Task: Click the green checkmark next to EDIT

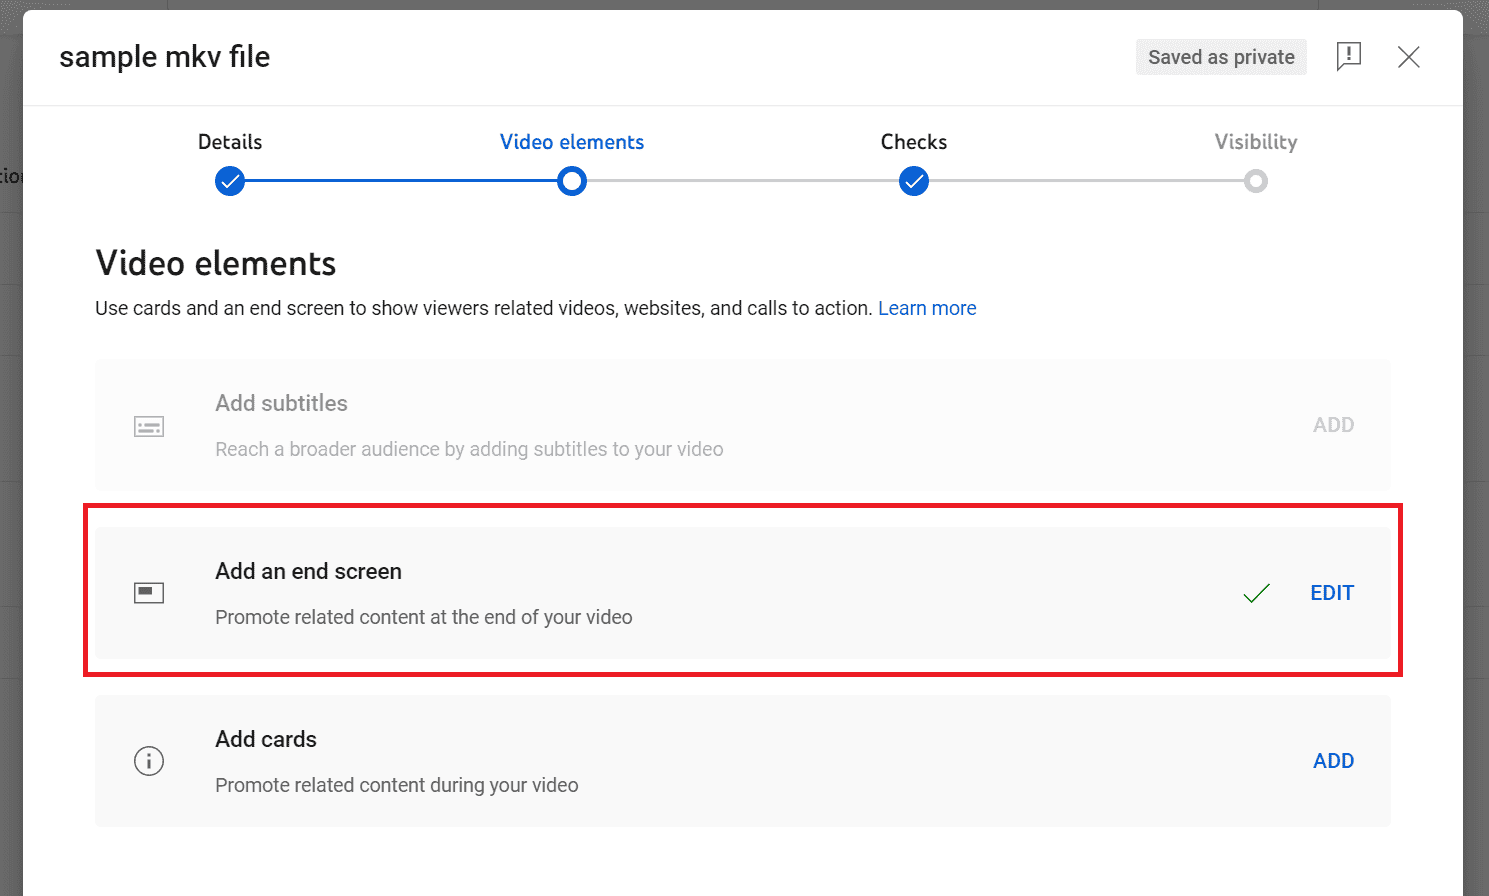Action: pyautogui.click(x=1256, y=592)
